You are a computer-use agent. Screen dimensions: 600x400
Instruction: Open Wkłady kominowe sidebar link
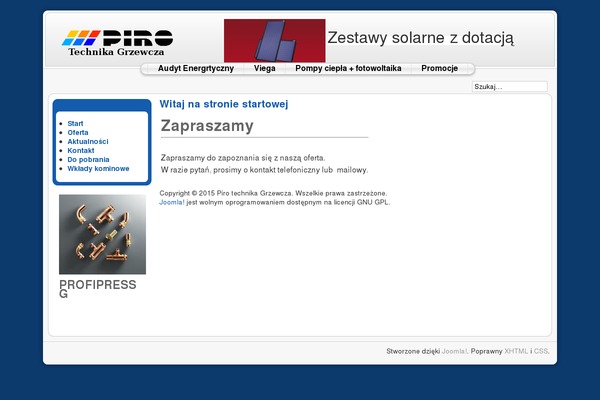[98, 168]
